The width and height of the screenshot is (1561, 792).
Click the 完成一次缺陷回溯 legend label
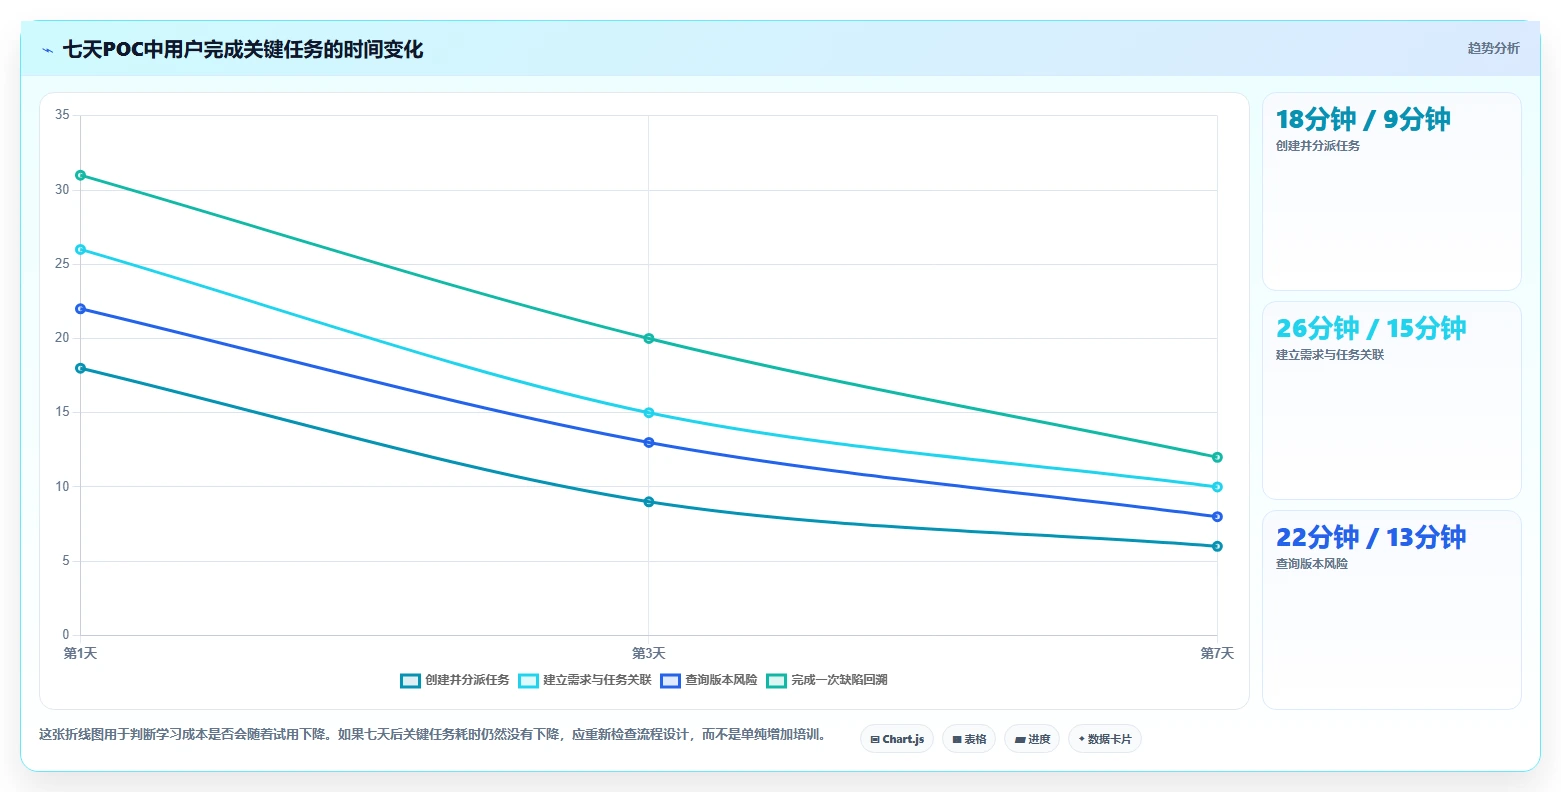coord(839,680)
